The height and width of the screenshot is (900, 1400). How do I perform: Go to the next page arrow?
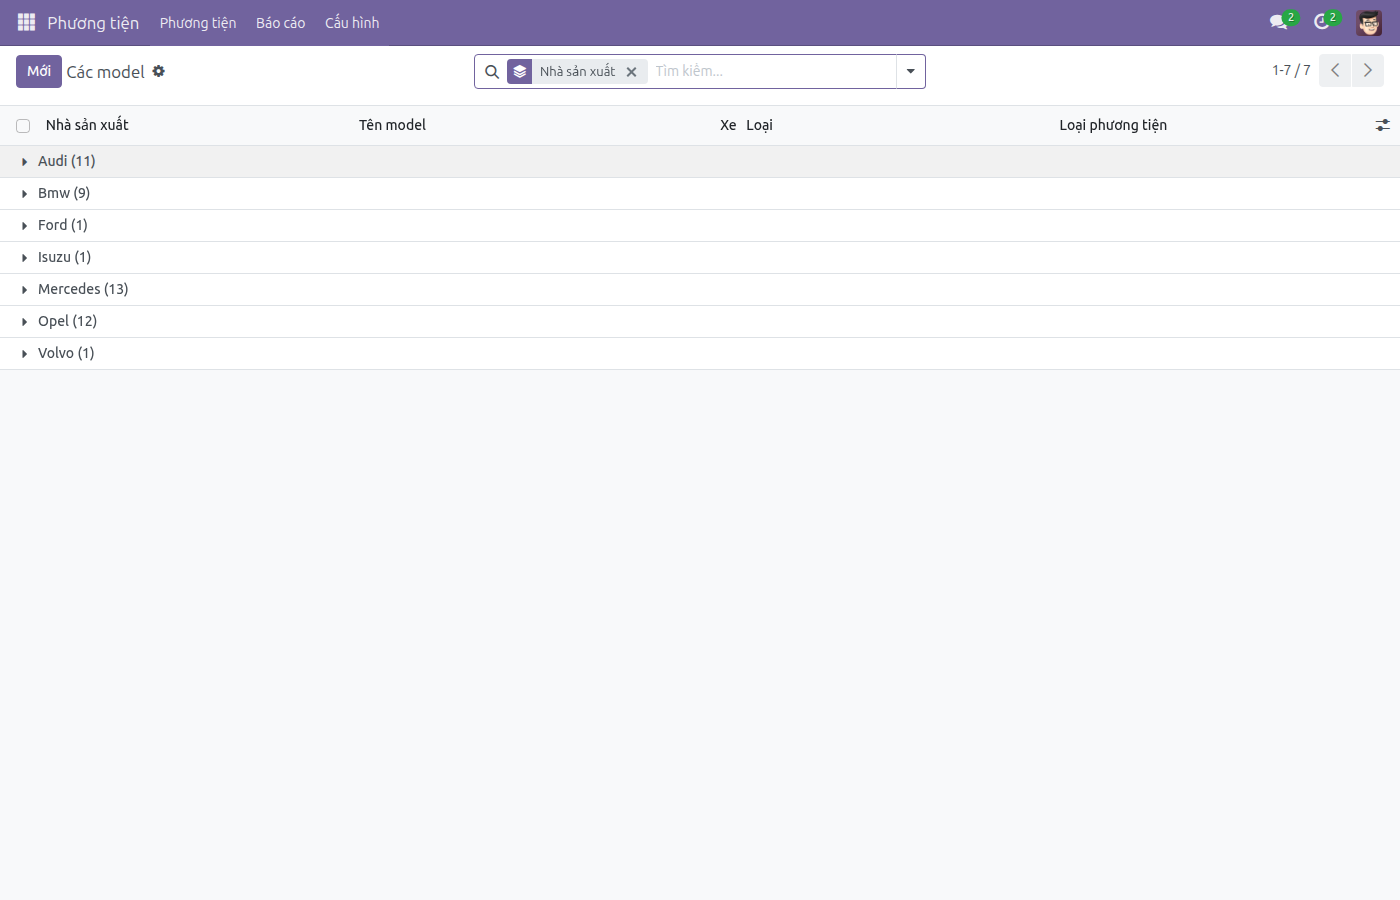[1368, 71]
